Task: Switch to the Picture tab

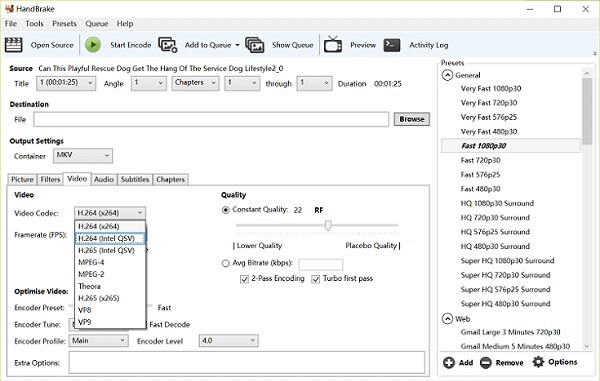Action: pos(22,179)
